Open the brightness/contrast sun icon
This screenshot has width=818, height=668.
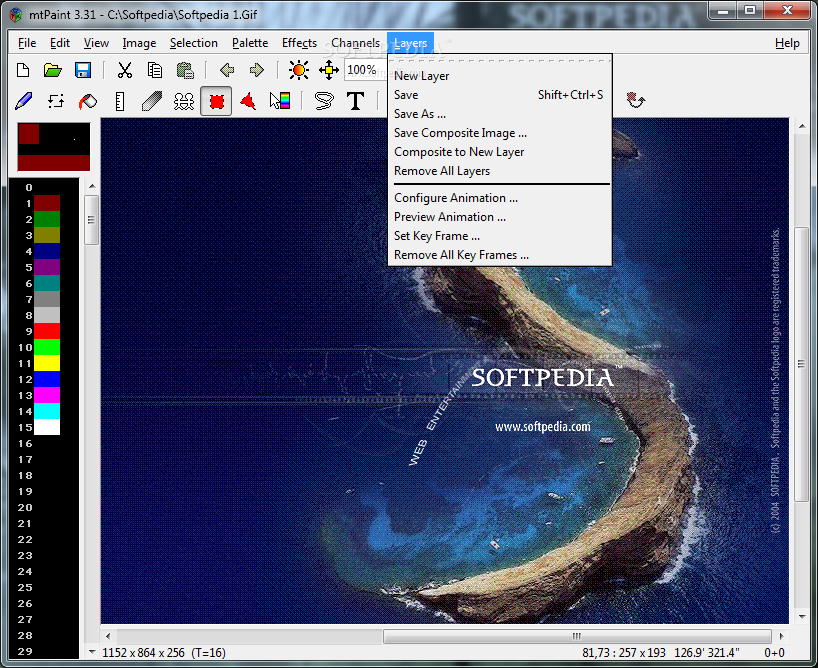tap(299, 70)
